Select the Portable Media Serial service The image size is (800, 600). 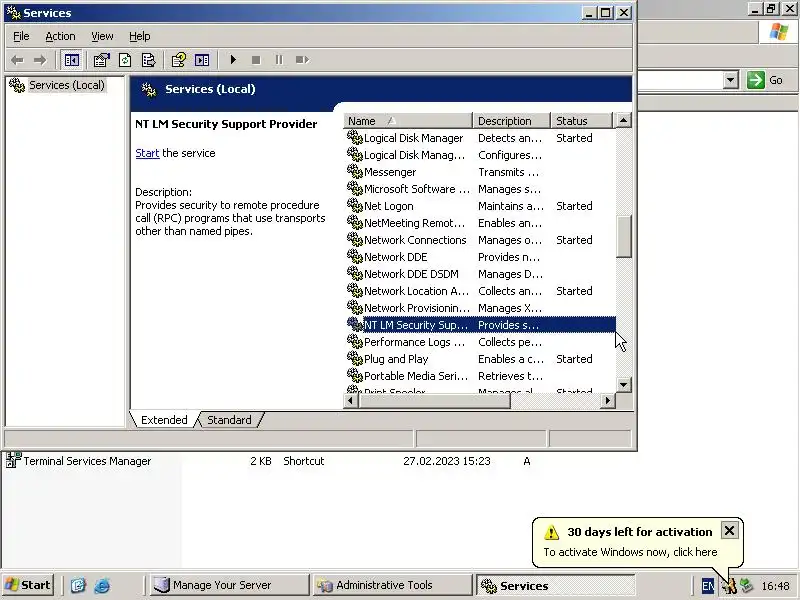(480, 376)
